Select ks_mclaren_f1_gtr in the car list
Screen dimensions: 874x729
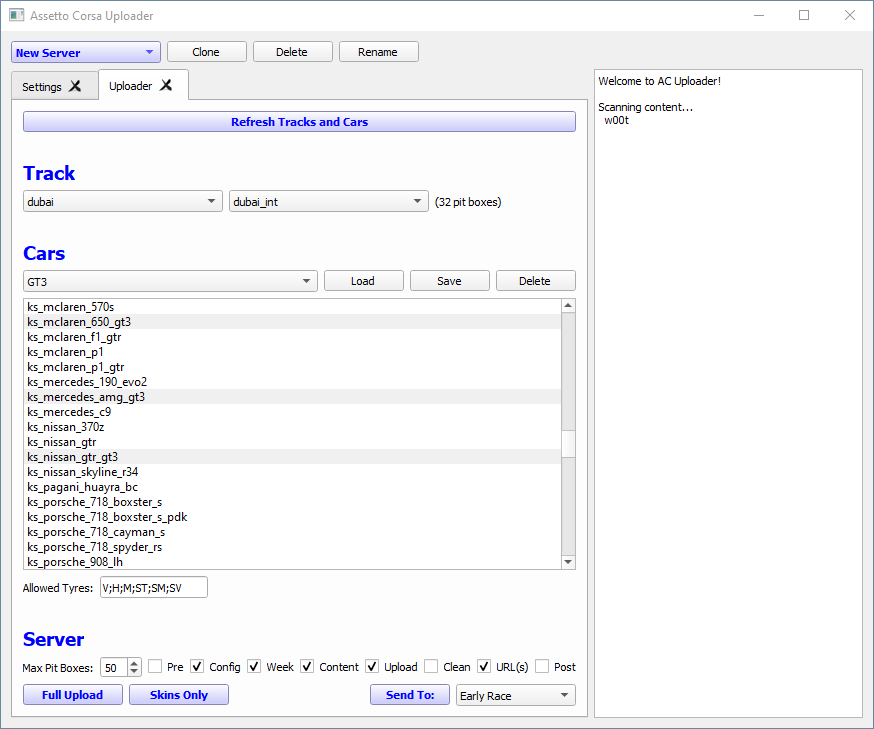[x=293, y=337]
